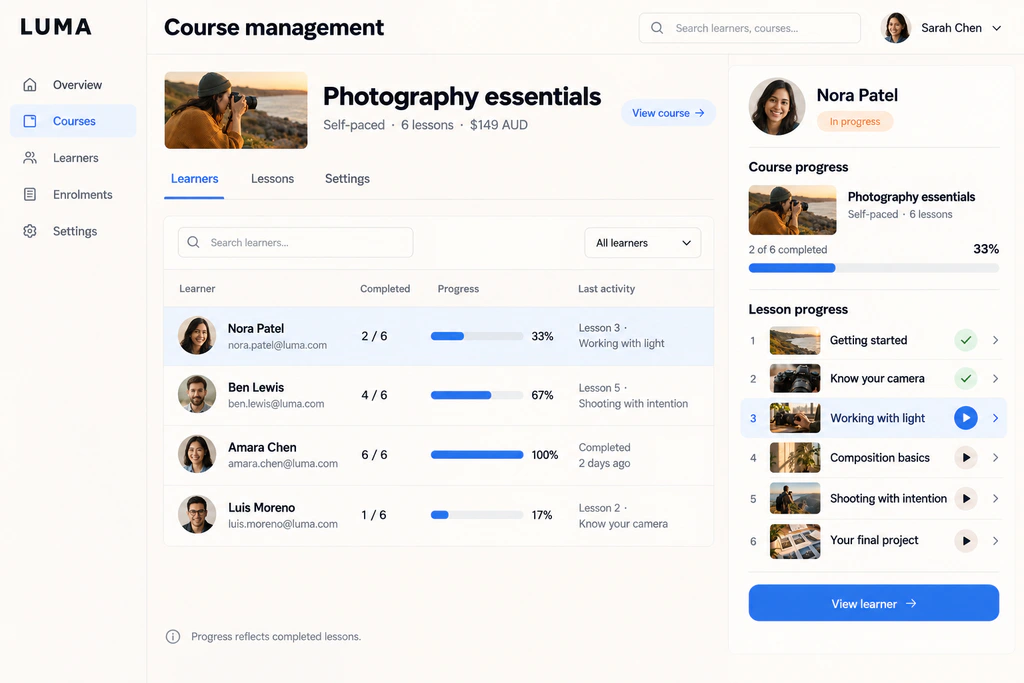Click Ben Lewis's 4 / 6 completed value
Viewport: 1024px width, 683px height.
(x=374, y=395)
